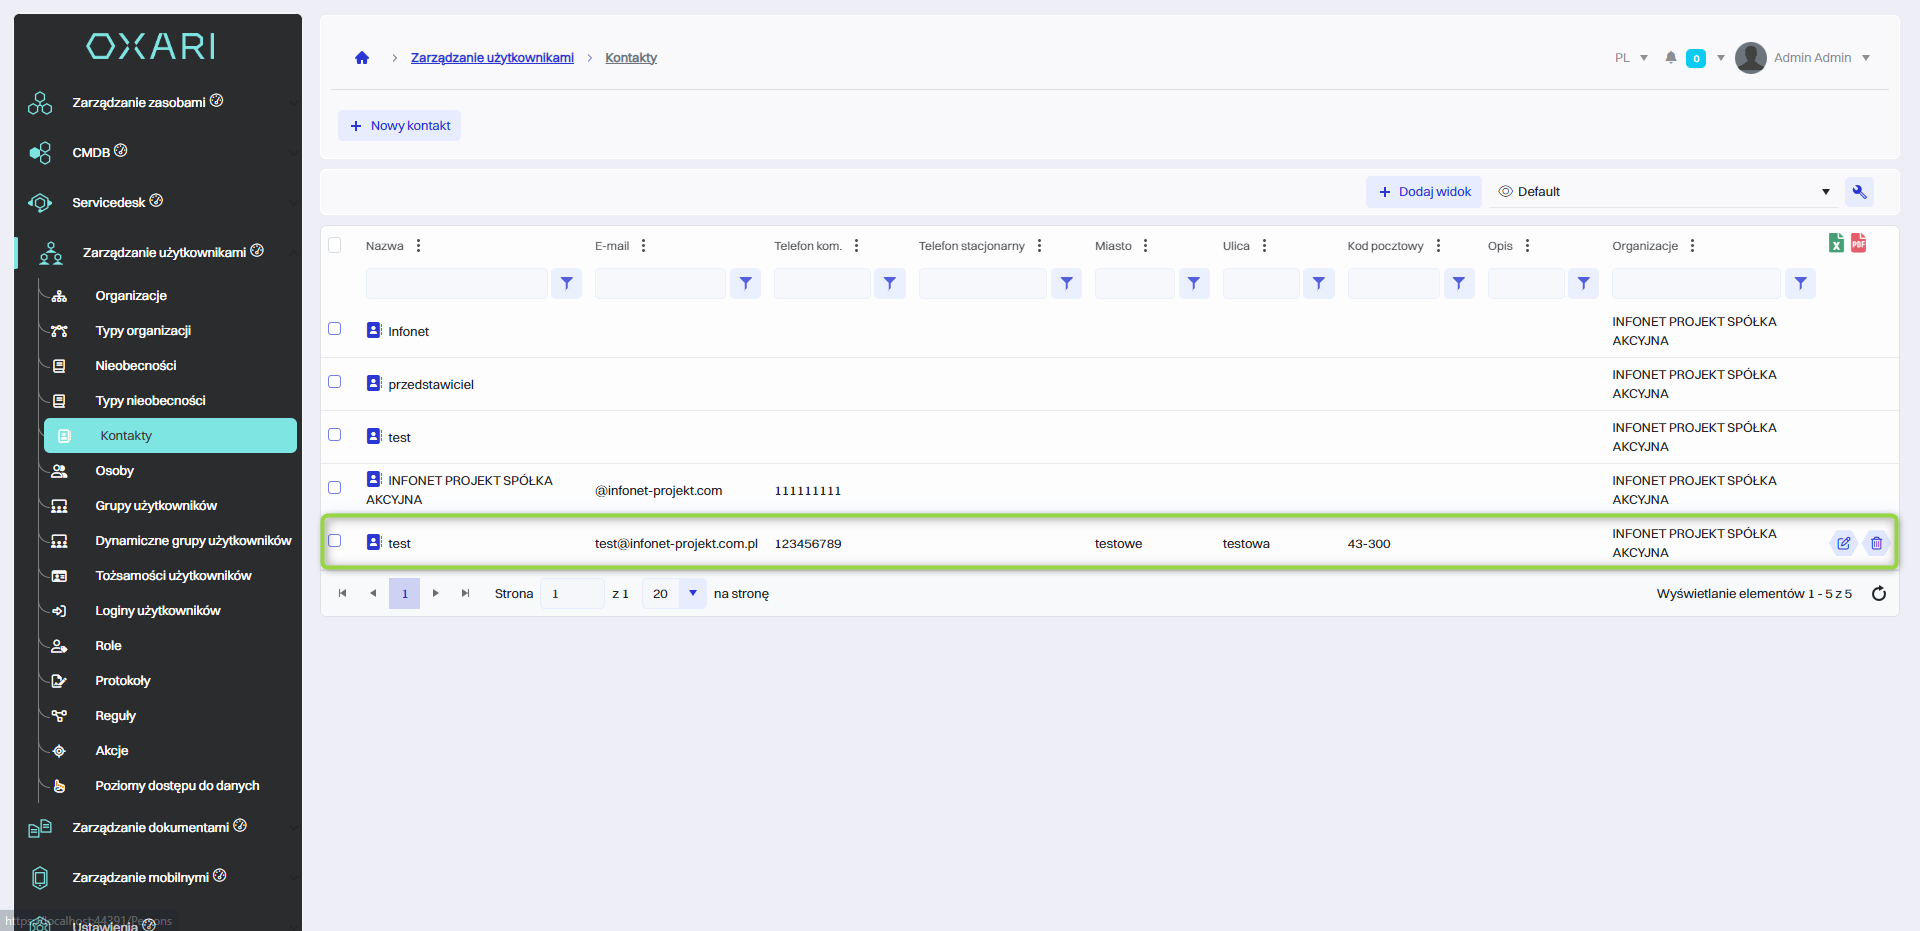The image size is (1920, 931).
Task: Select the przedstawiciel row checkbox
Action: click(335, 382)
